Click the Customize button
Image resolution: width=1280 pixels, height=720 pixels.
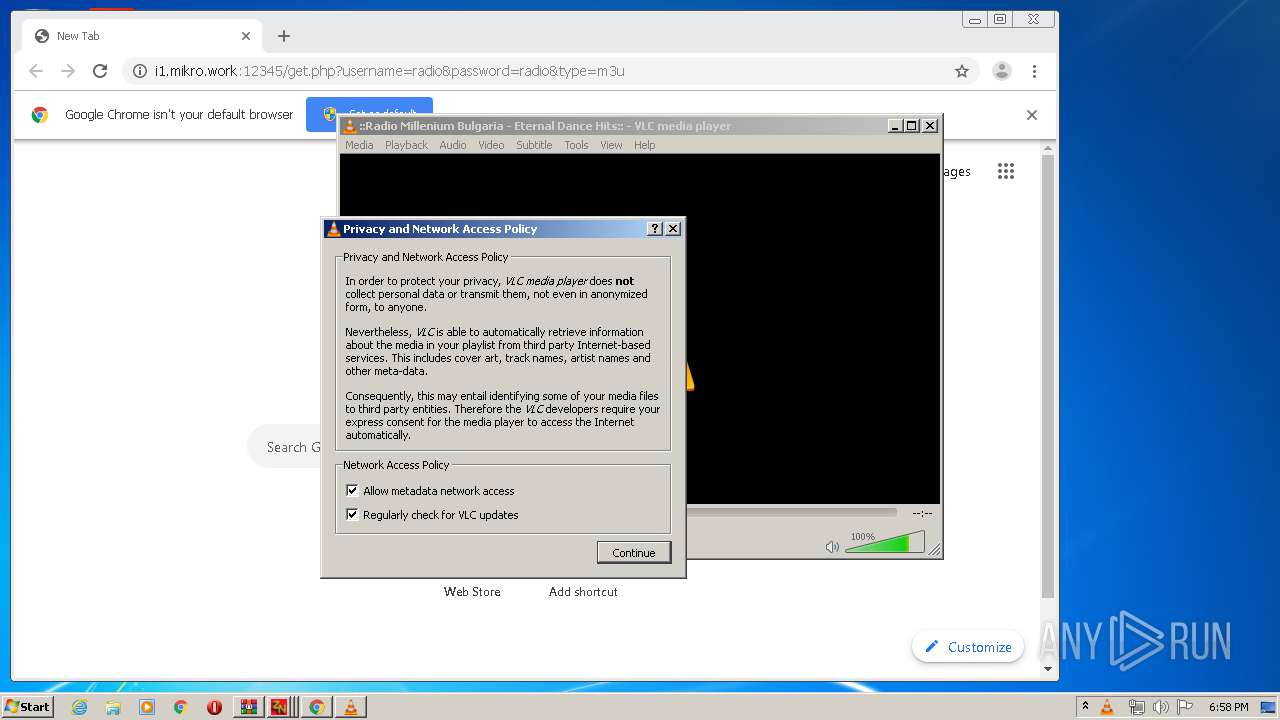point(968,647)
